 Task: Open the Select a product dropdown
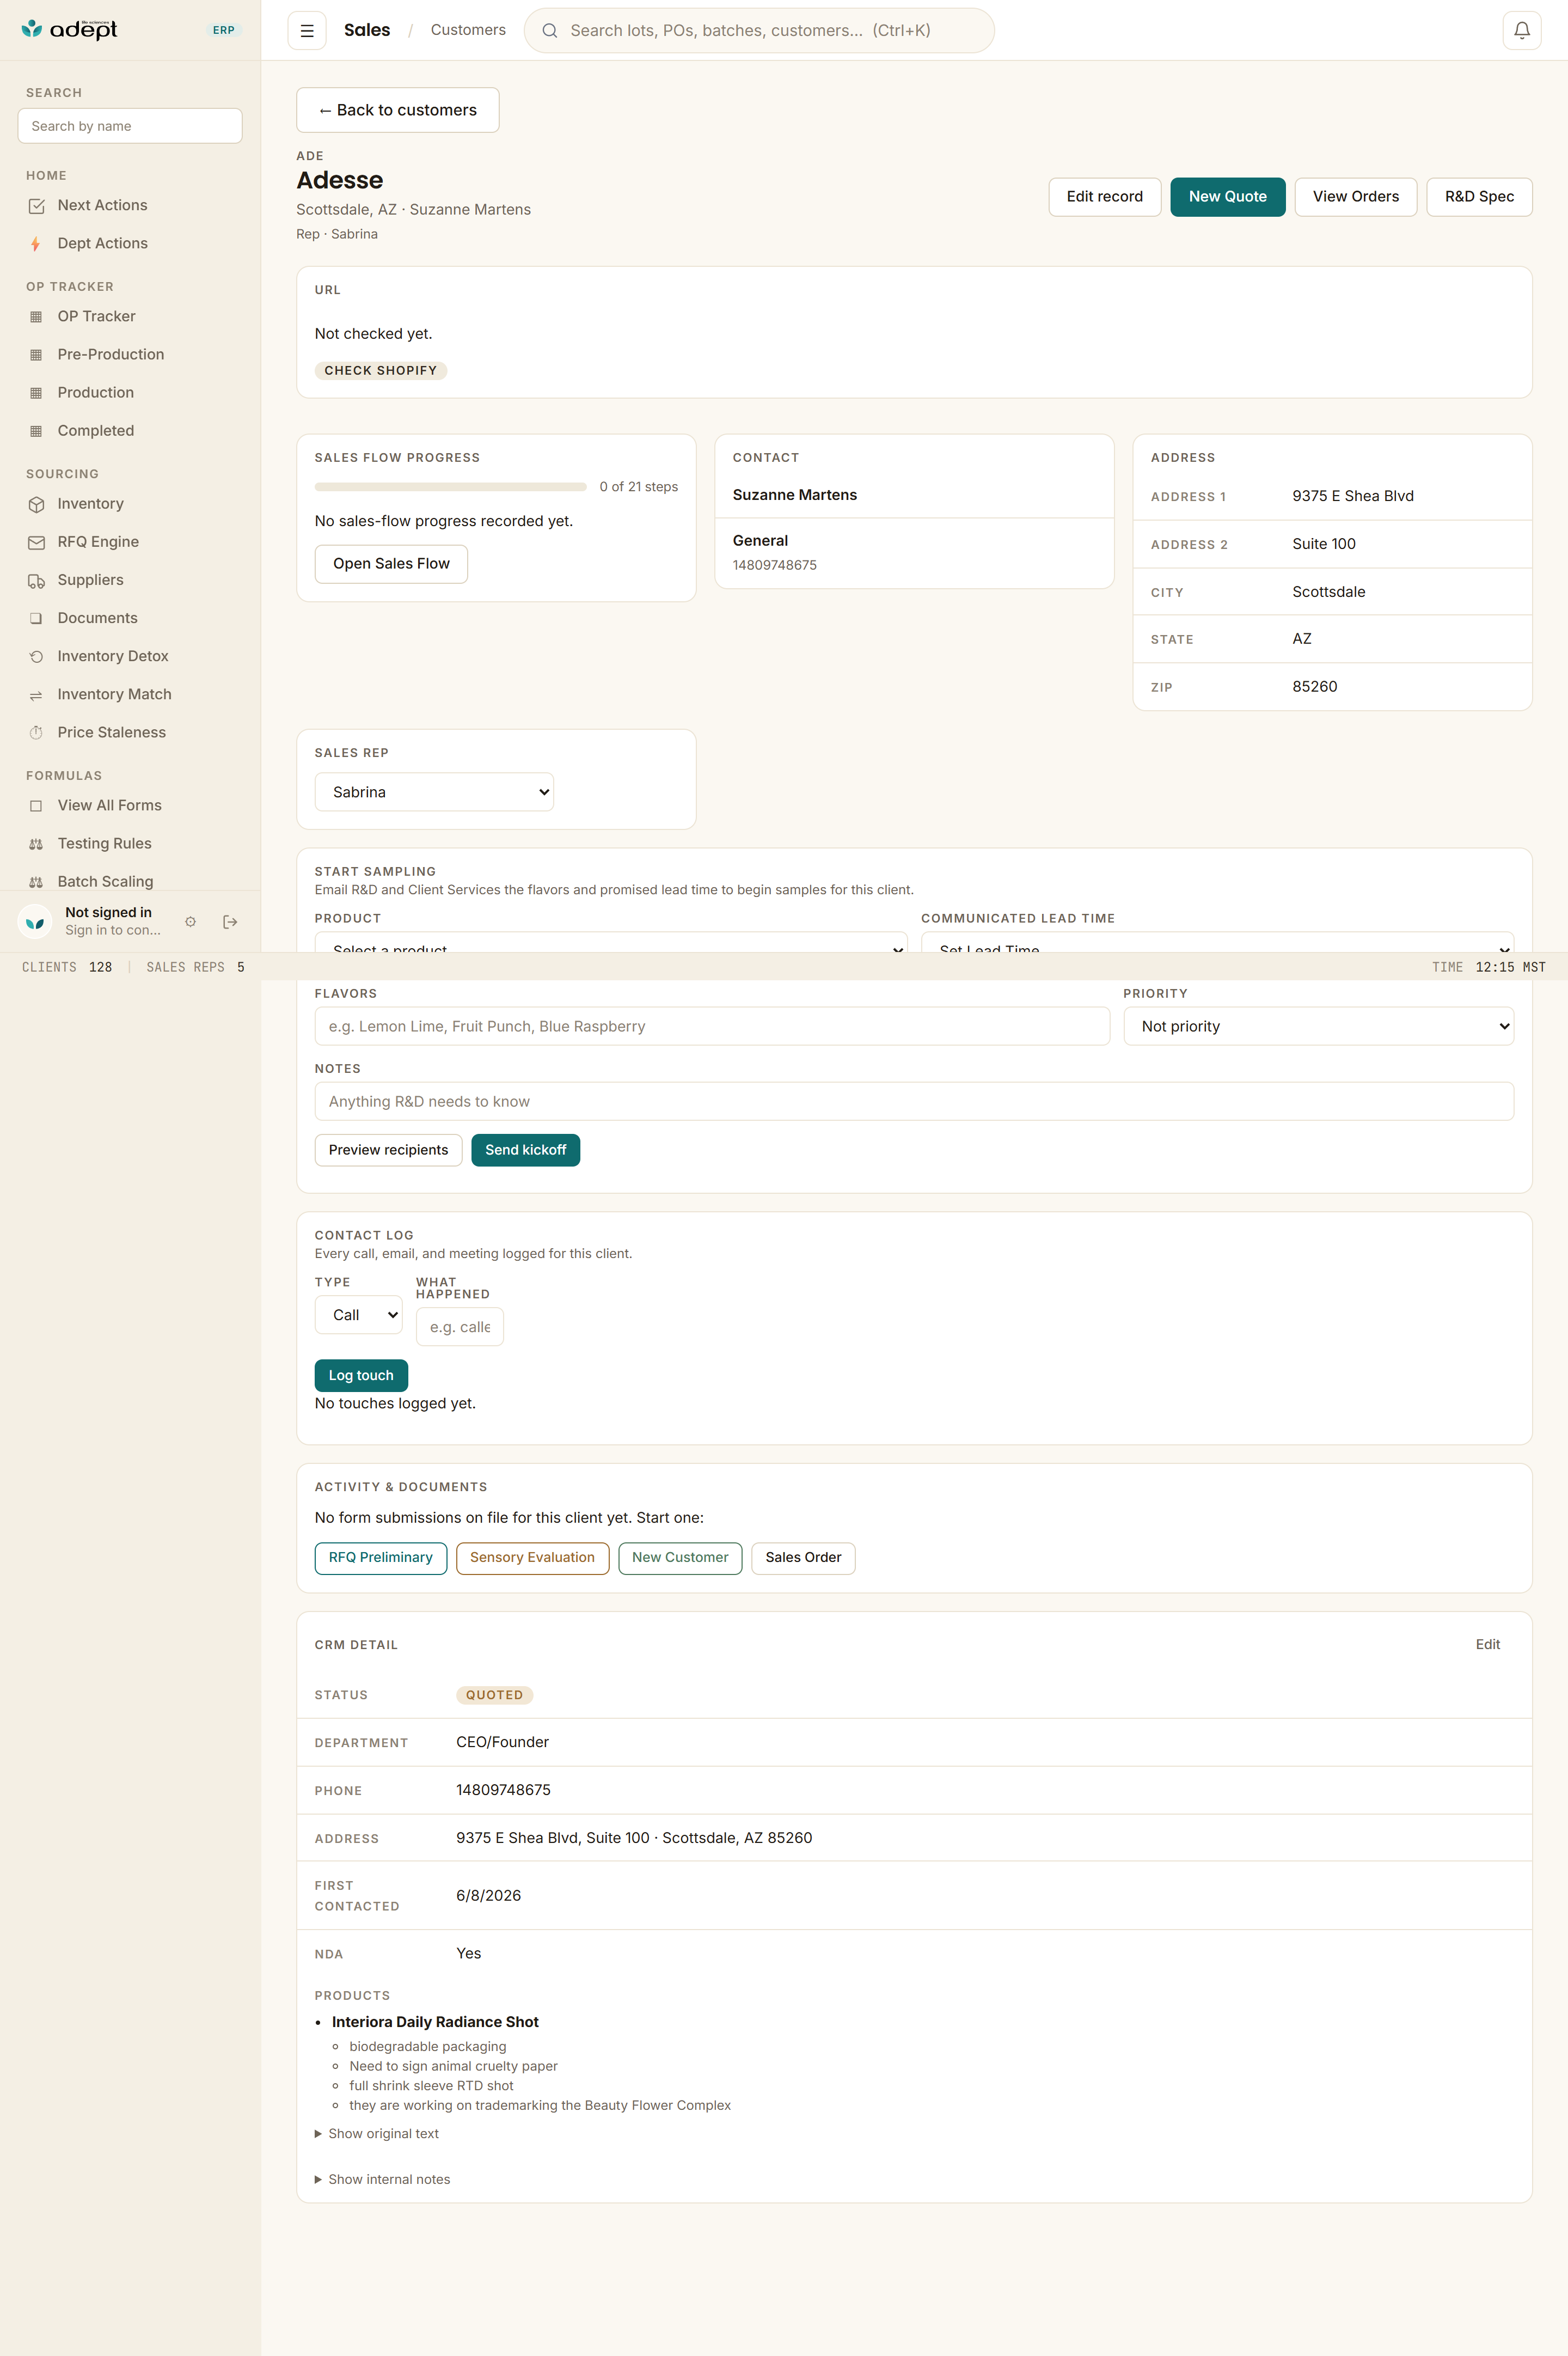tap(611, 942)
